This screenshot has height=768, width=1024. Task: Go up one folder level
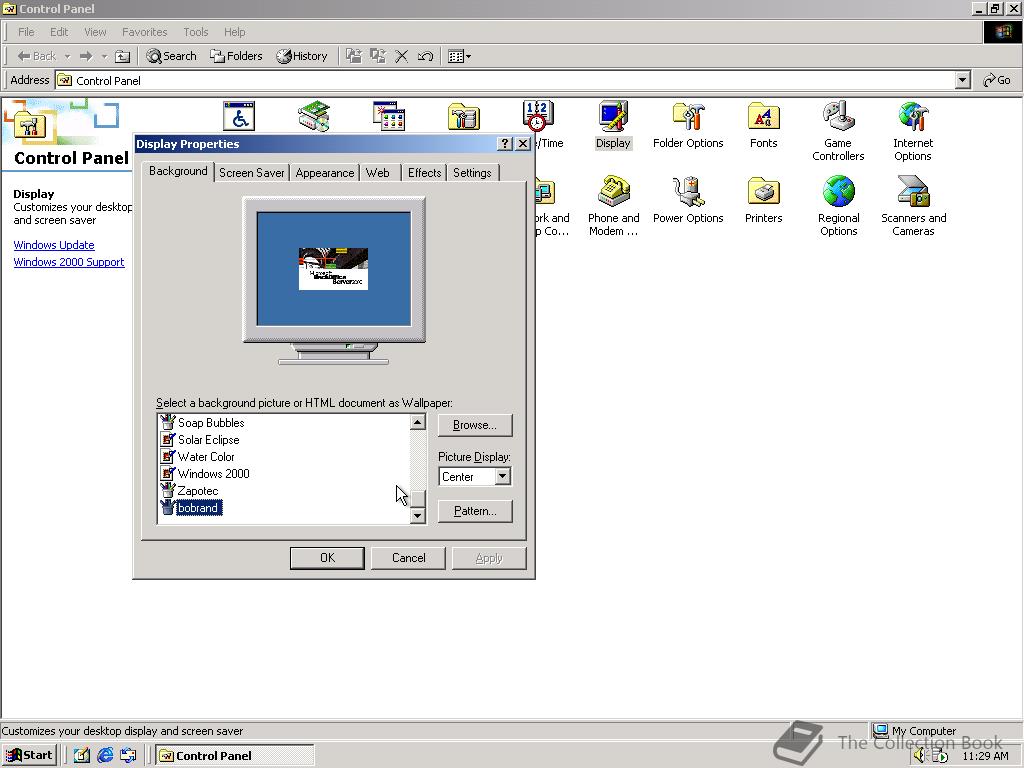(123, 56)
